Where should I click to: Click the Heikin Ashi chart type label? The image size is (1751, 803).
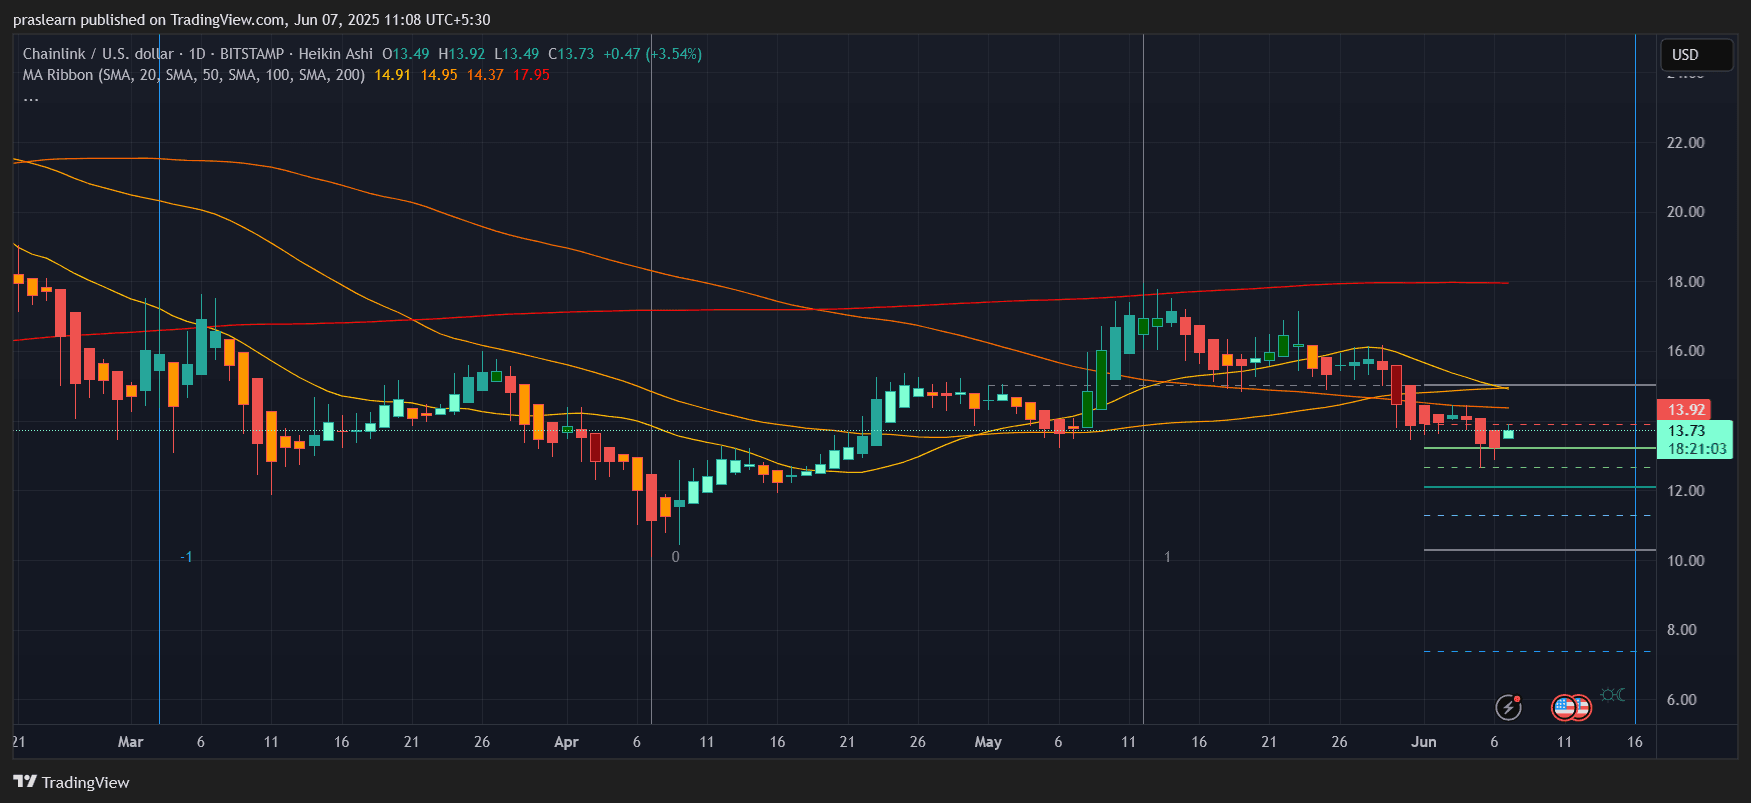(x=335, y=54)
